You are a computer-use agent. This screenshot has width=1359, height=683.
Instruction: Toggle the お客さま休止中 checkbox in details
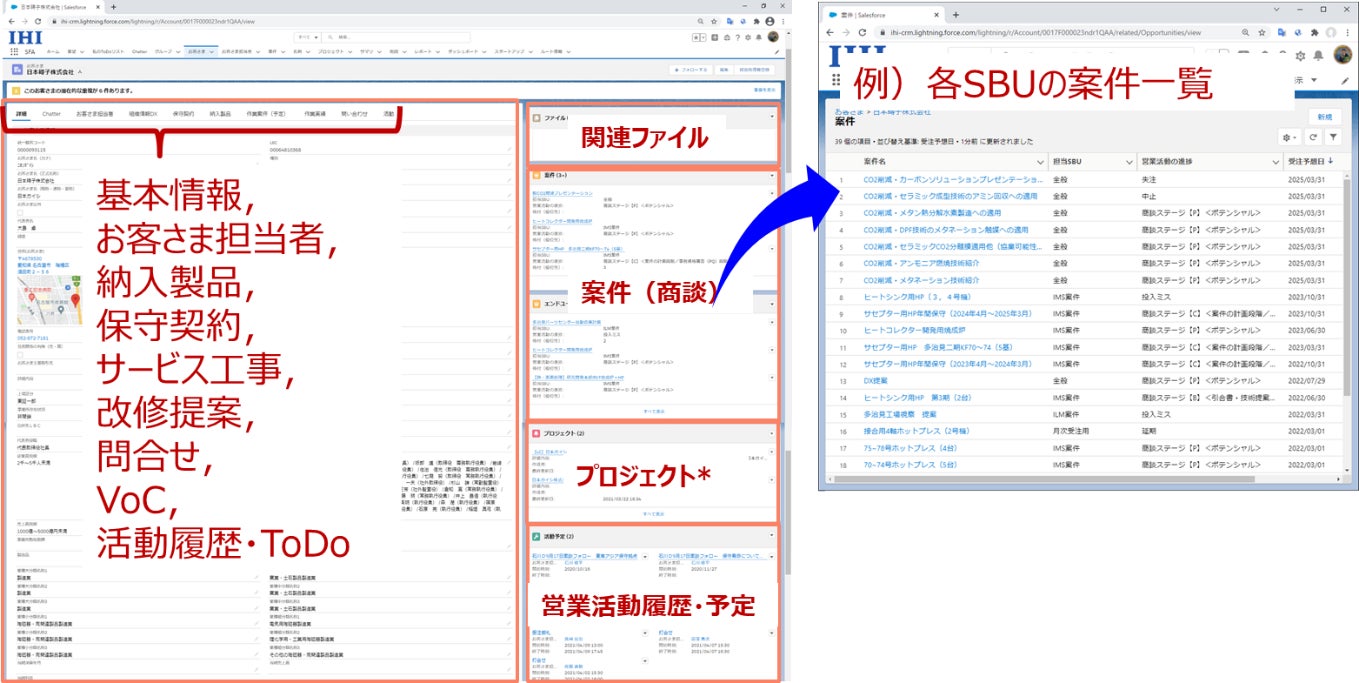click(x=21, y=213)
